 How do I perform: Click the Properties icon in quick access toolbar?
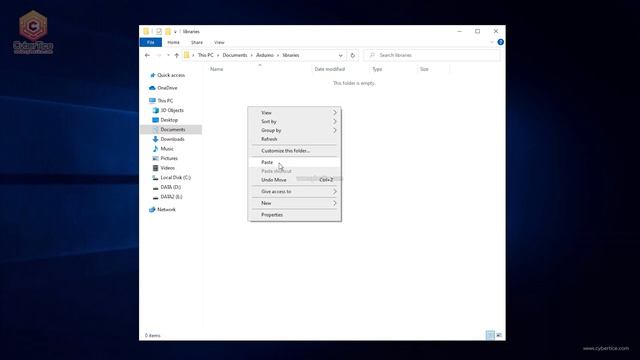pyautogui.click(x=159, y=31)
